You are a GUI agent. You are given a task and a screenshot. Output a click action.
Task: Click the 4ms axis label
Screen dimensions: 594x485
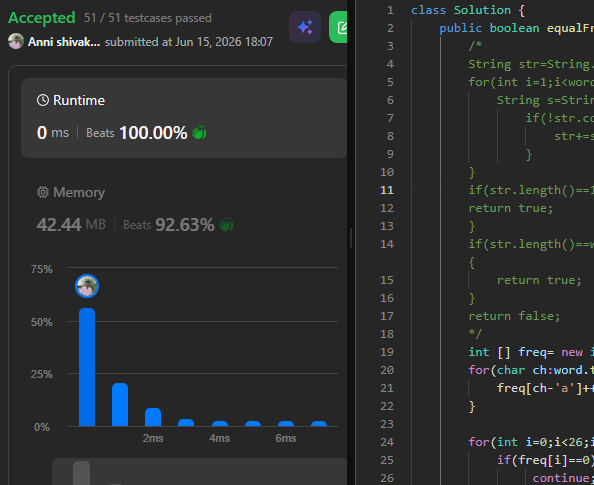coord(220,438)
